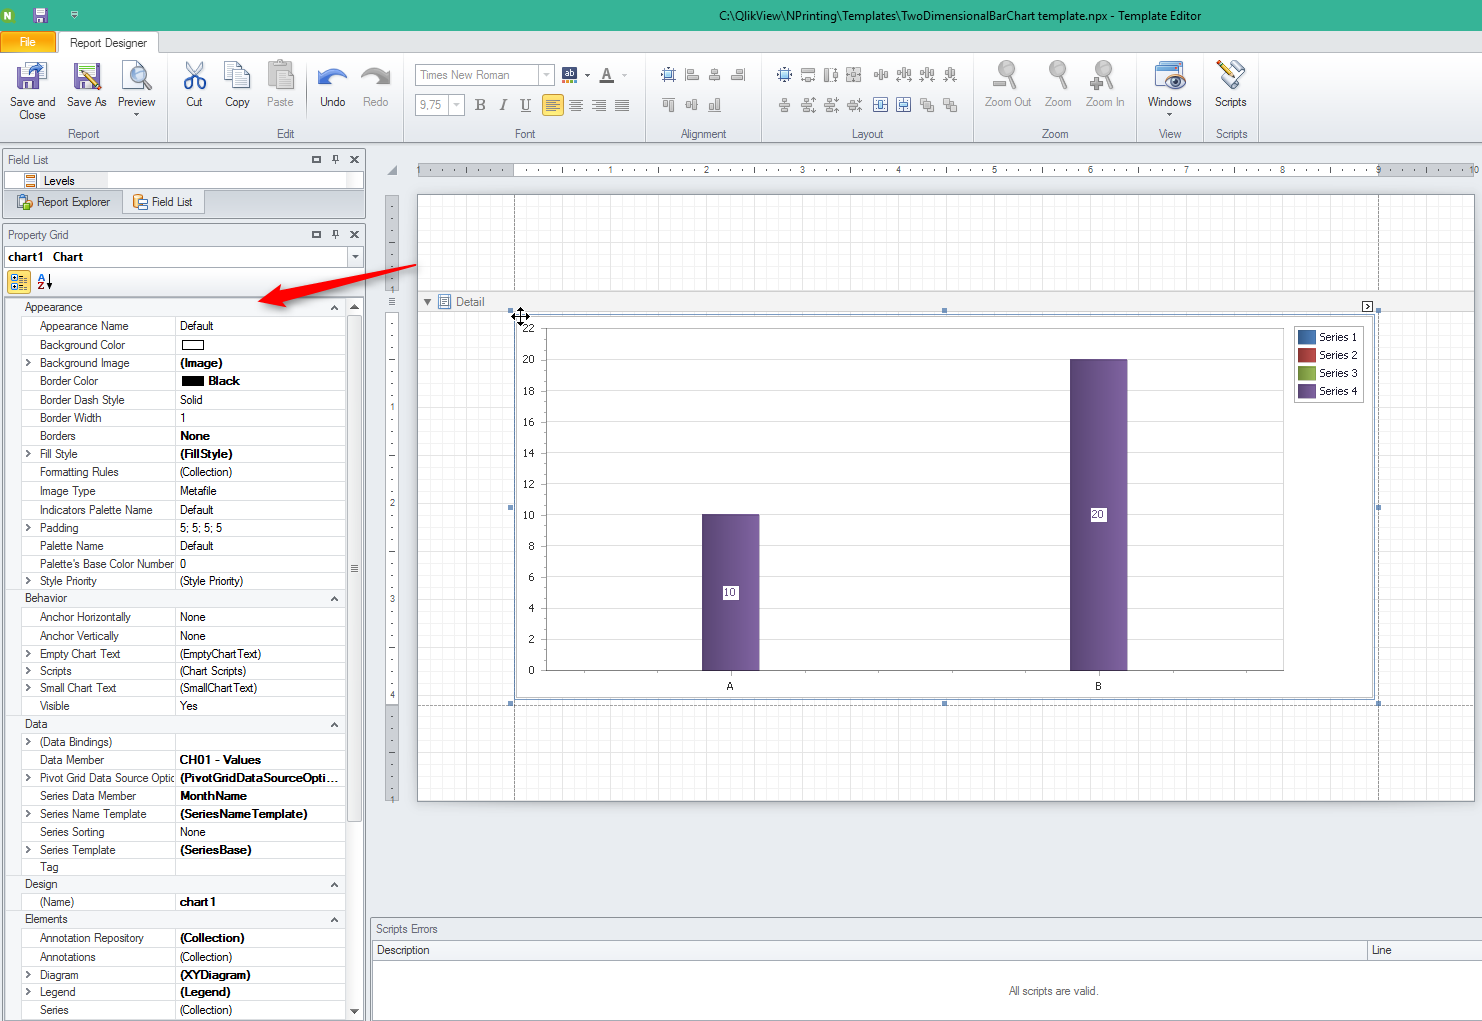
Task: Click the Description column header
Action: coord(868,950)
